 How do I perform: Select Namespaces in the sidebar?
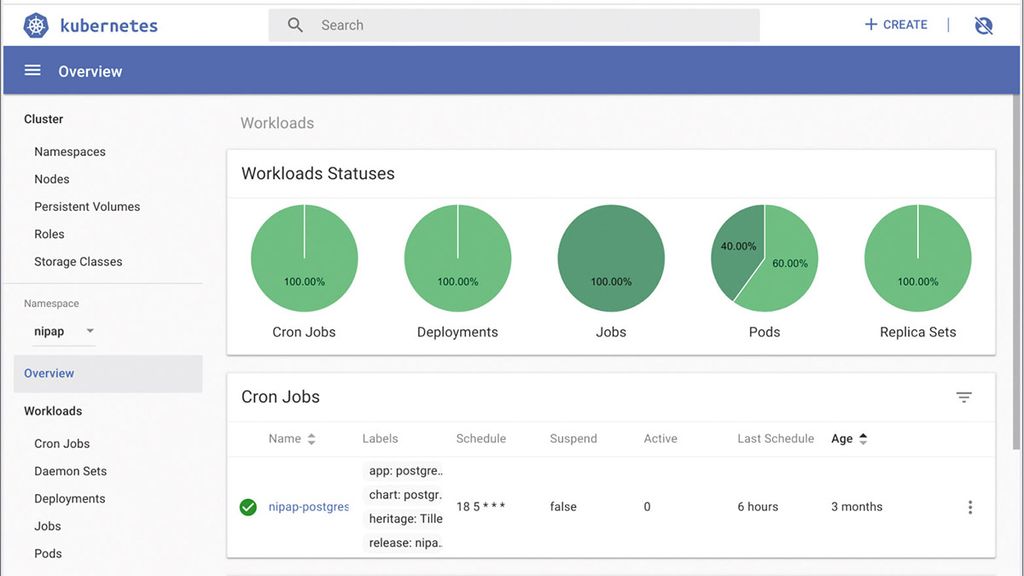[70, 151]
